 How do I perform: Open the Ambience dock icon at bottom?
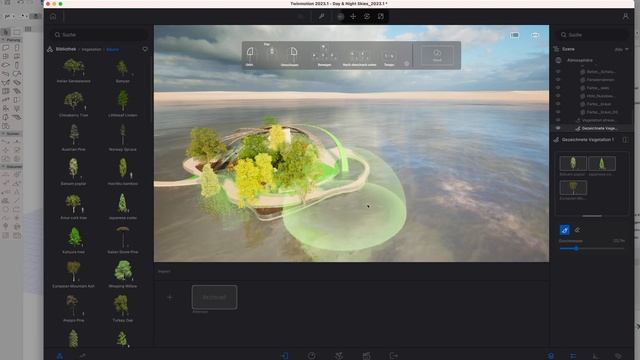click(x=312, y=356)
